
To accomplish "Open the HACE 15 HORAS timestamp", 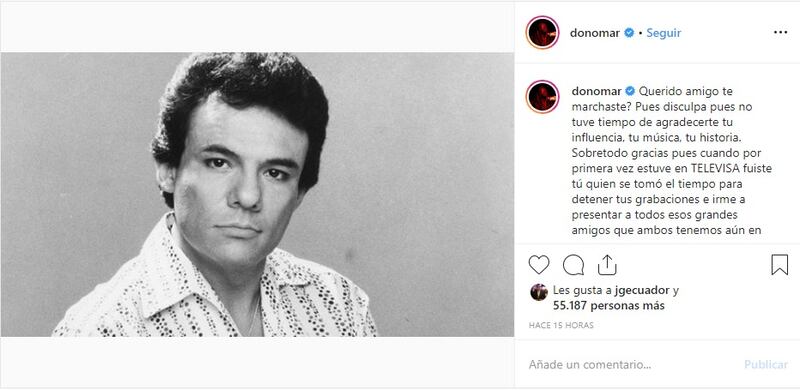I will 561,325.
